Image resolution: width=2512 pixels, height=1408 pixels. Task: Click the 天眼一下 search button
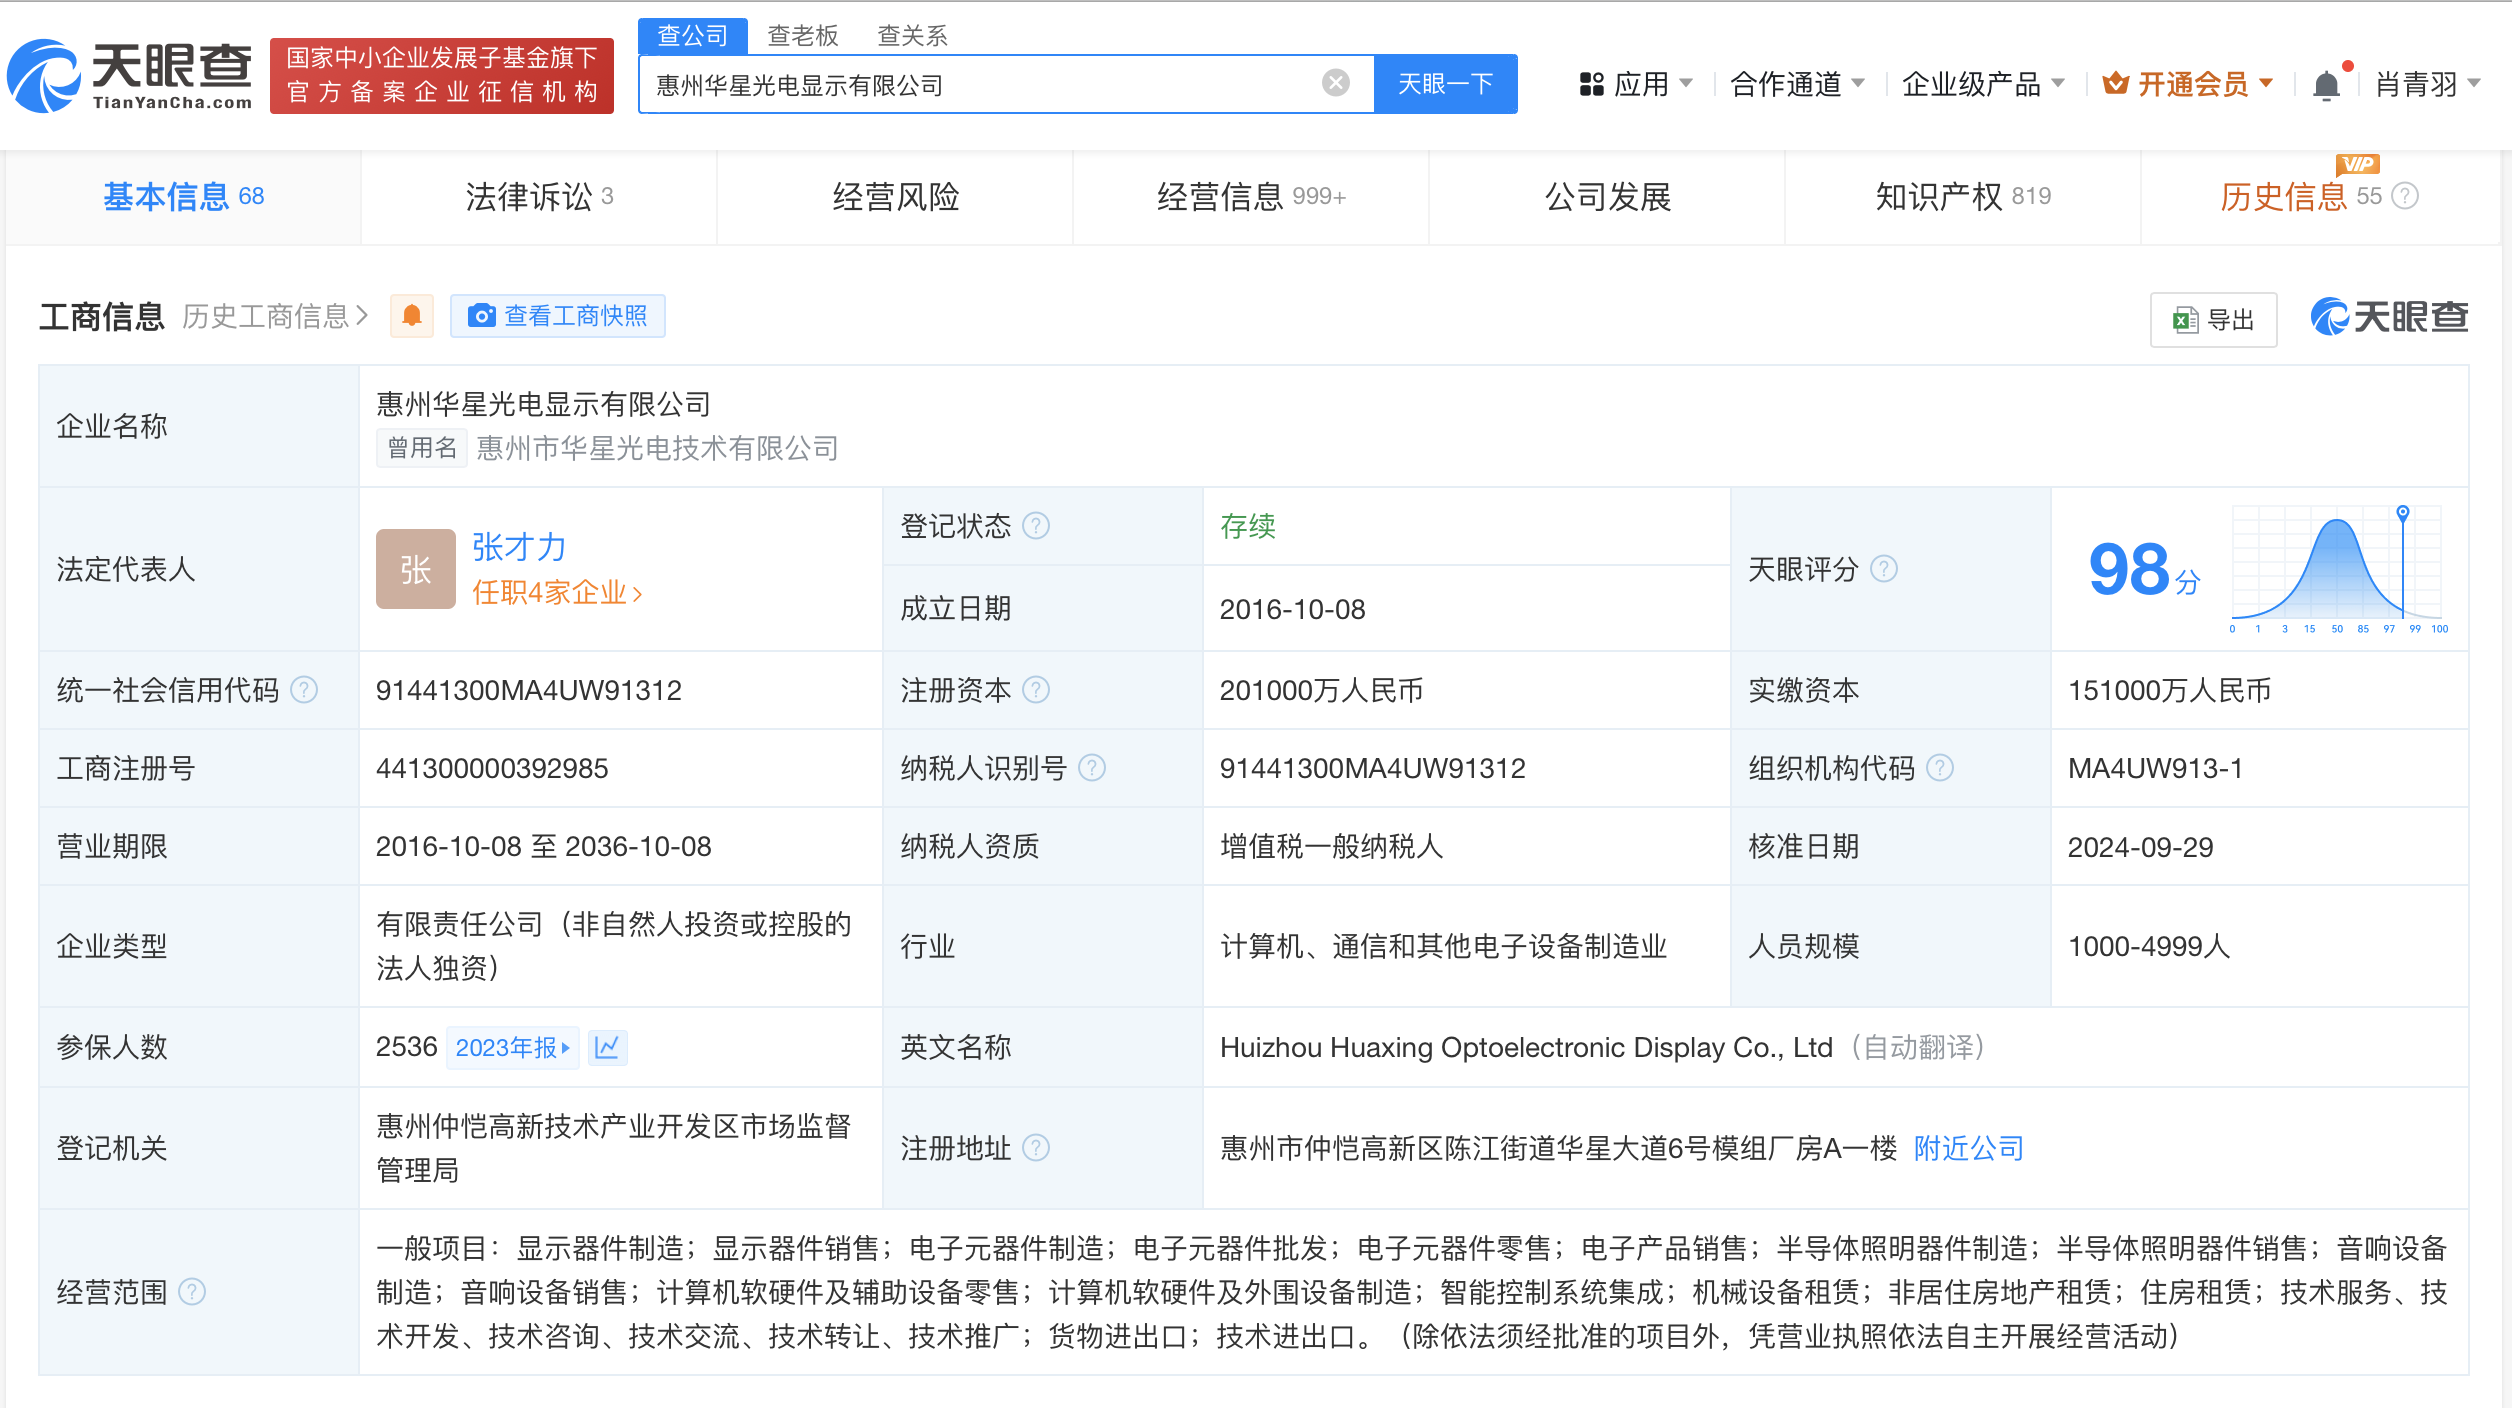pyautogui.click(x=1446, y=84)
